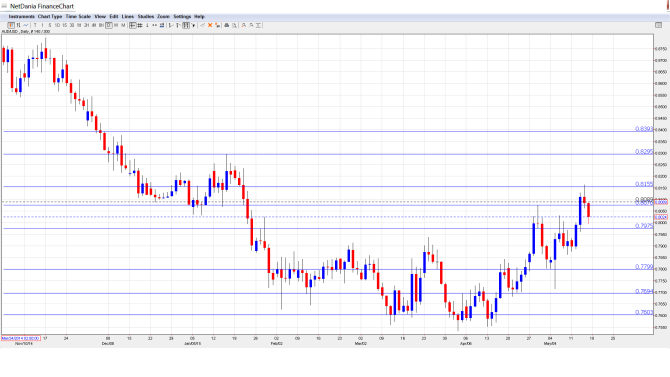This screenshot has height=377, width=670.
Task: Toggle the crosshair cursor tool
Action: 132,26
